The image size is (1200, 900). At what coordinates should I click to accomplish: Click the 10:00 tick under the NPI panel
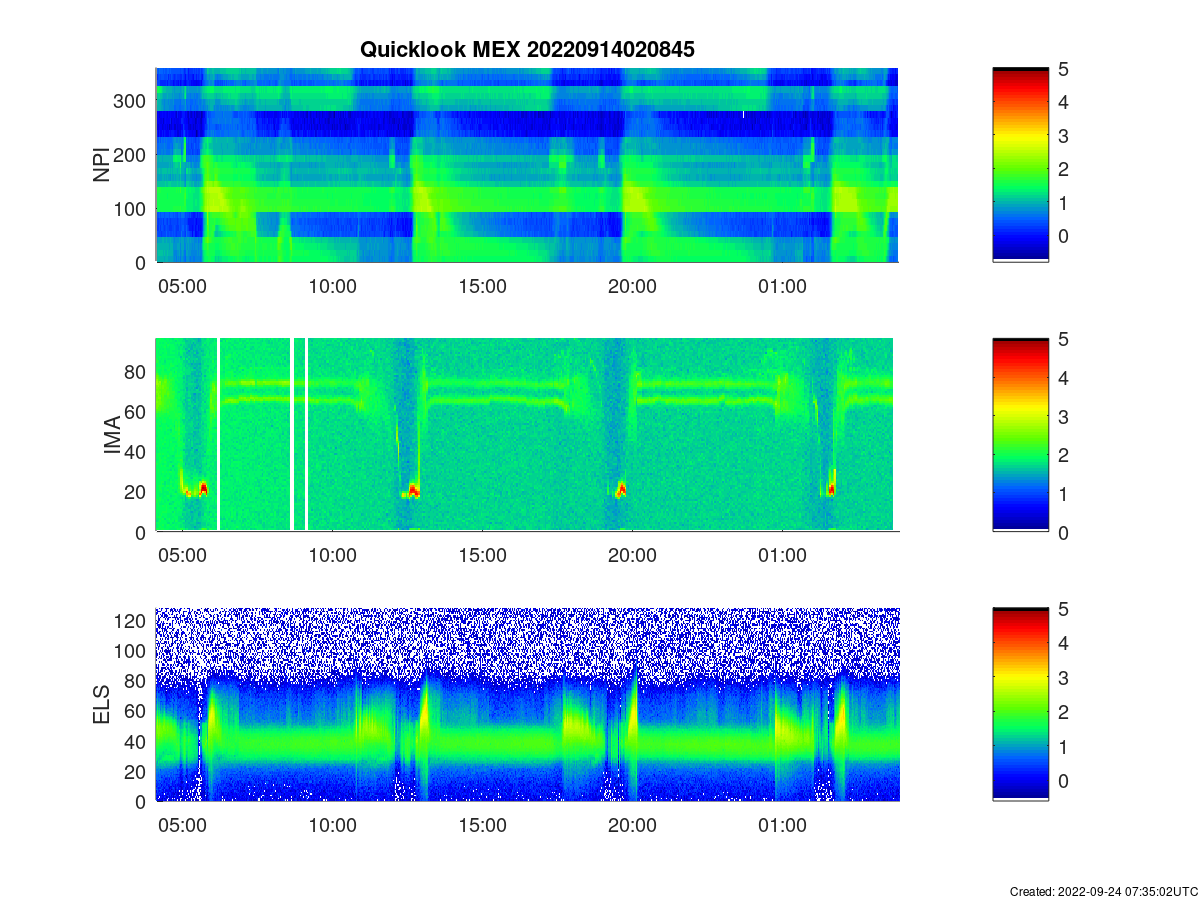click(332, 286)
